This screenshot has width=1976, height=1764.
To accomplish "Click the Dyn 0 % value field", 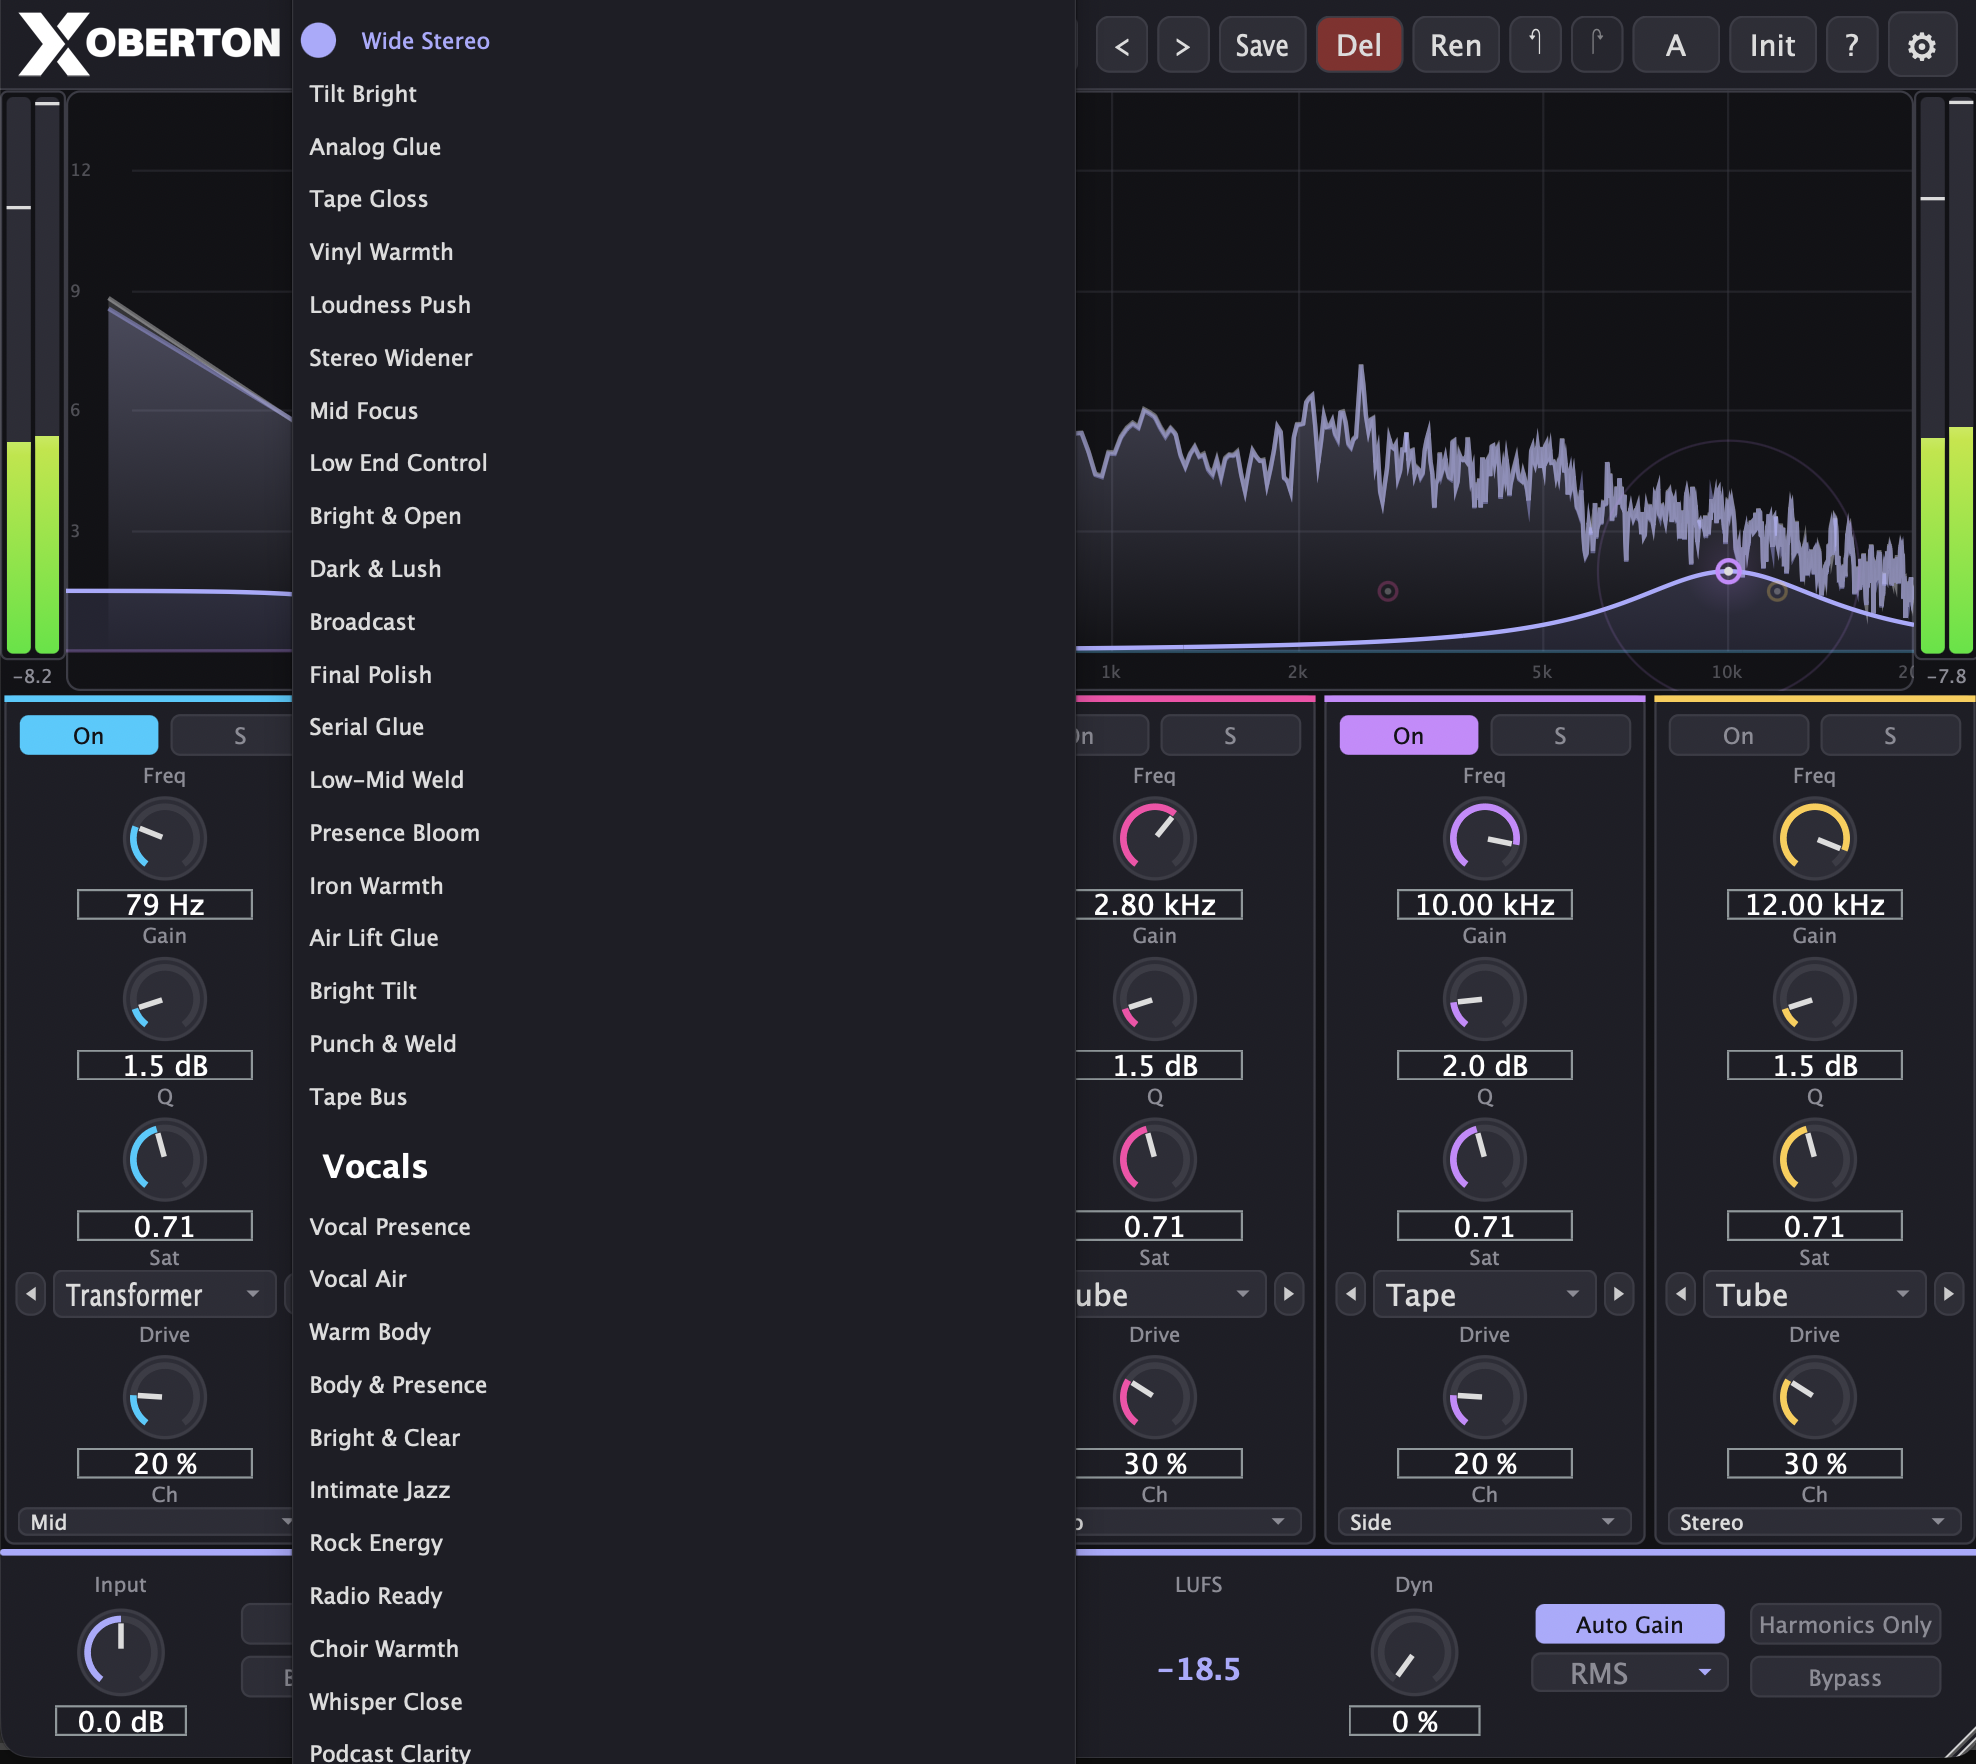I will pyautogui.click(x=1414, y=1721).
